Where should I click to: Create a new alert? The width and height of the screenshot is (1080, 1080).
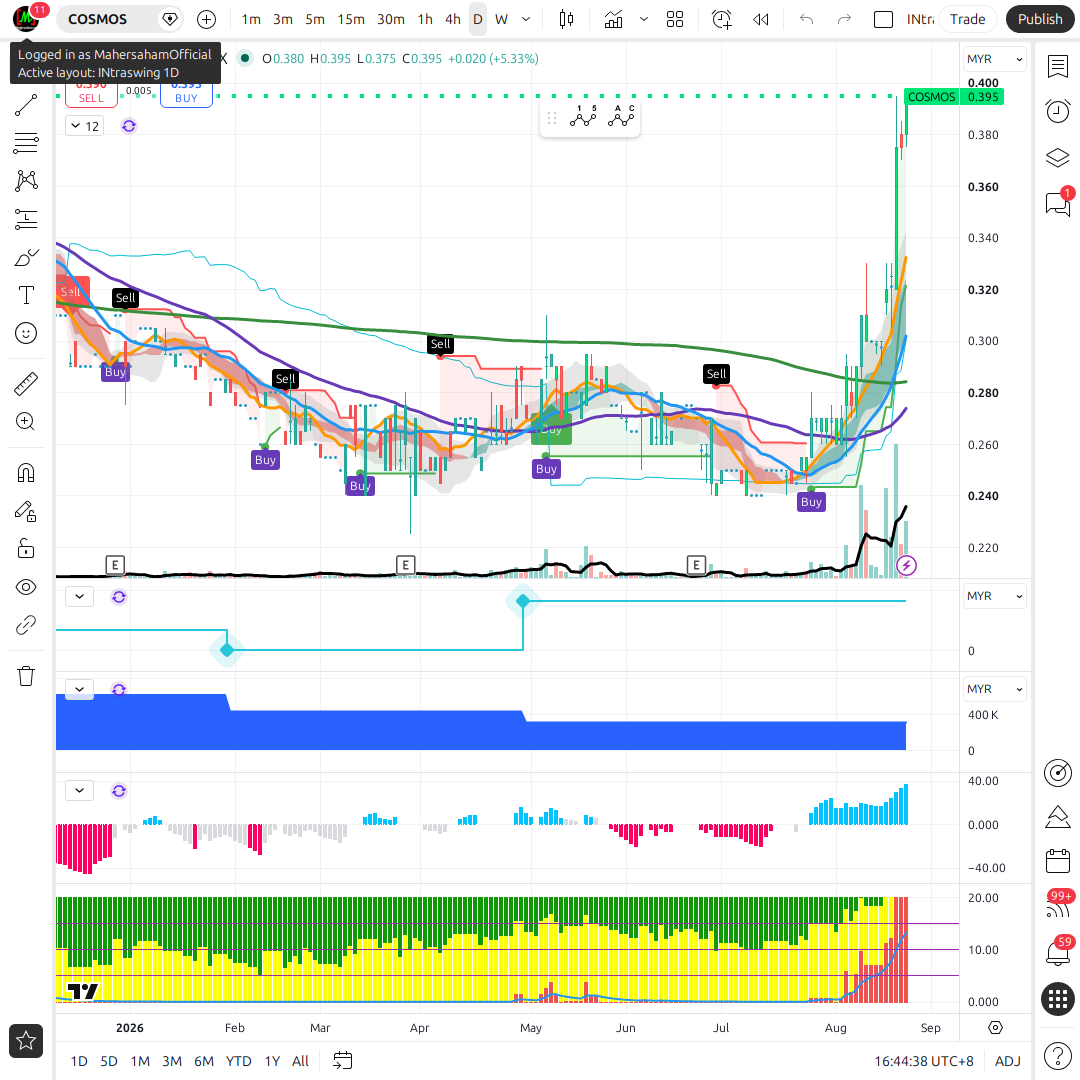point(721,19)
